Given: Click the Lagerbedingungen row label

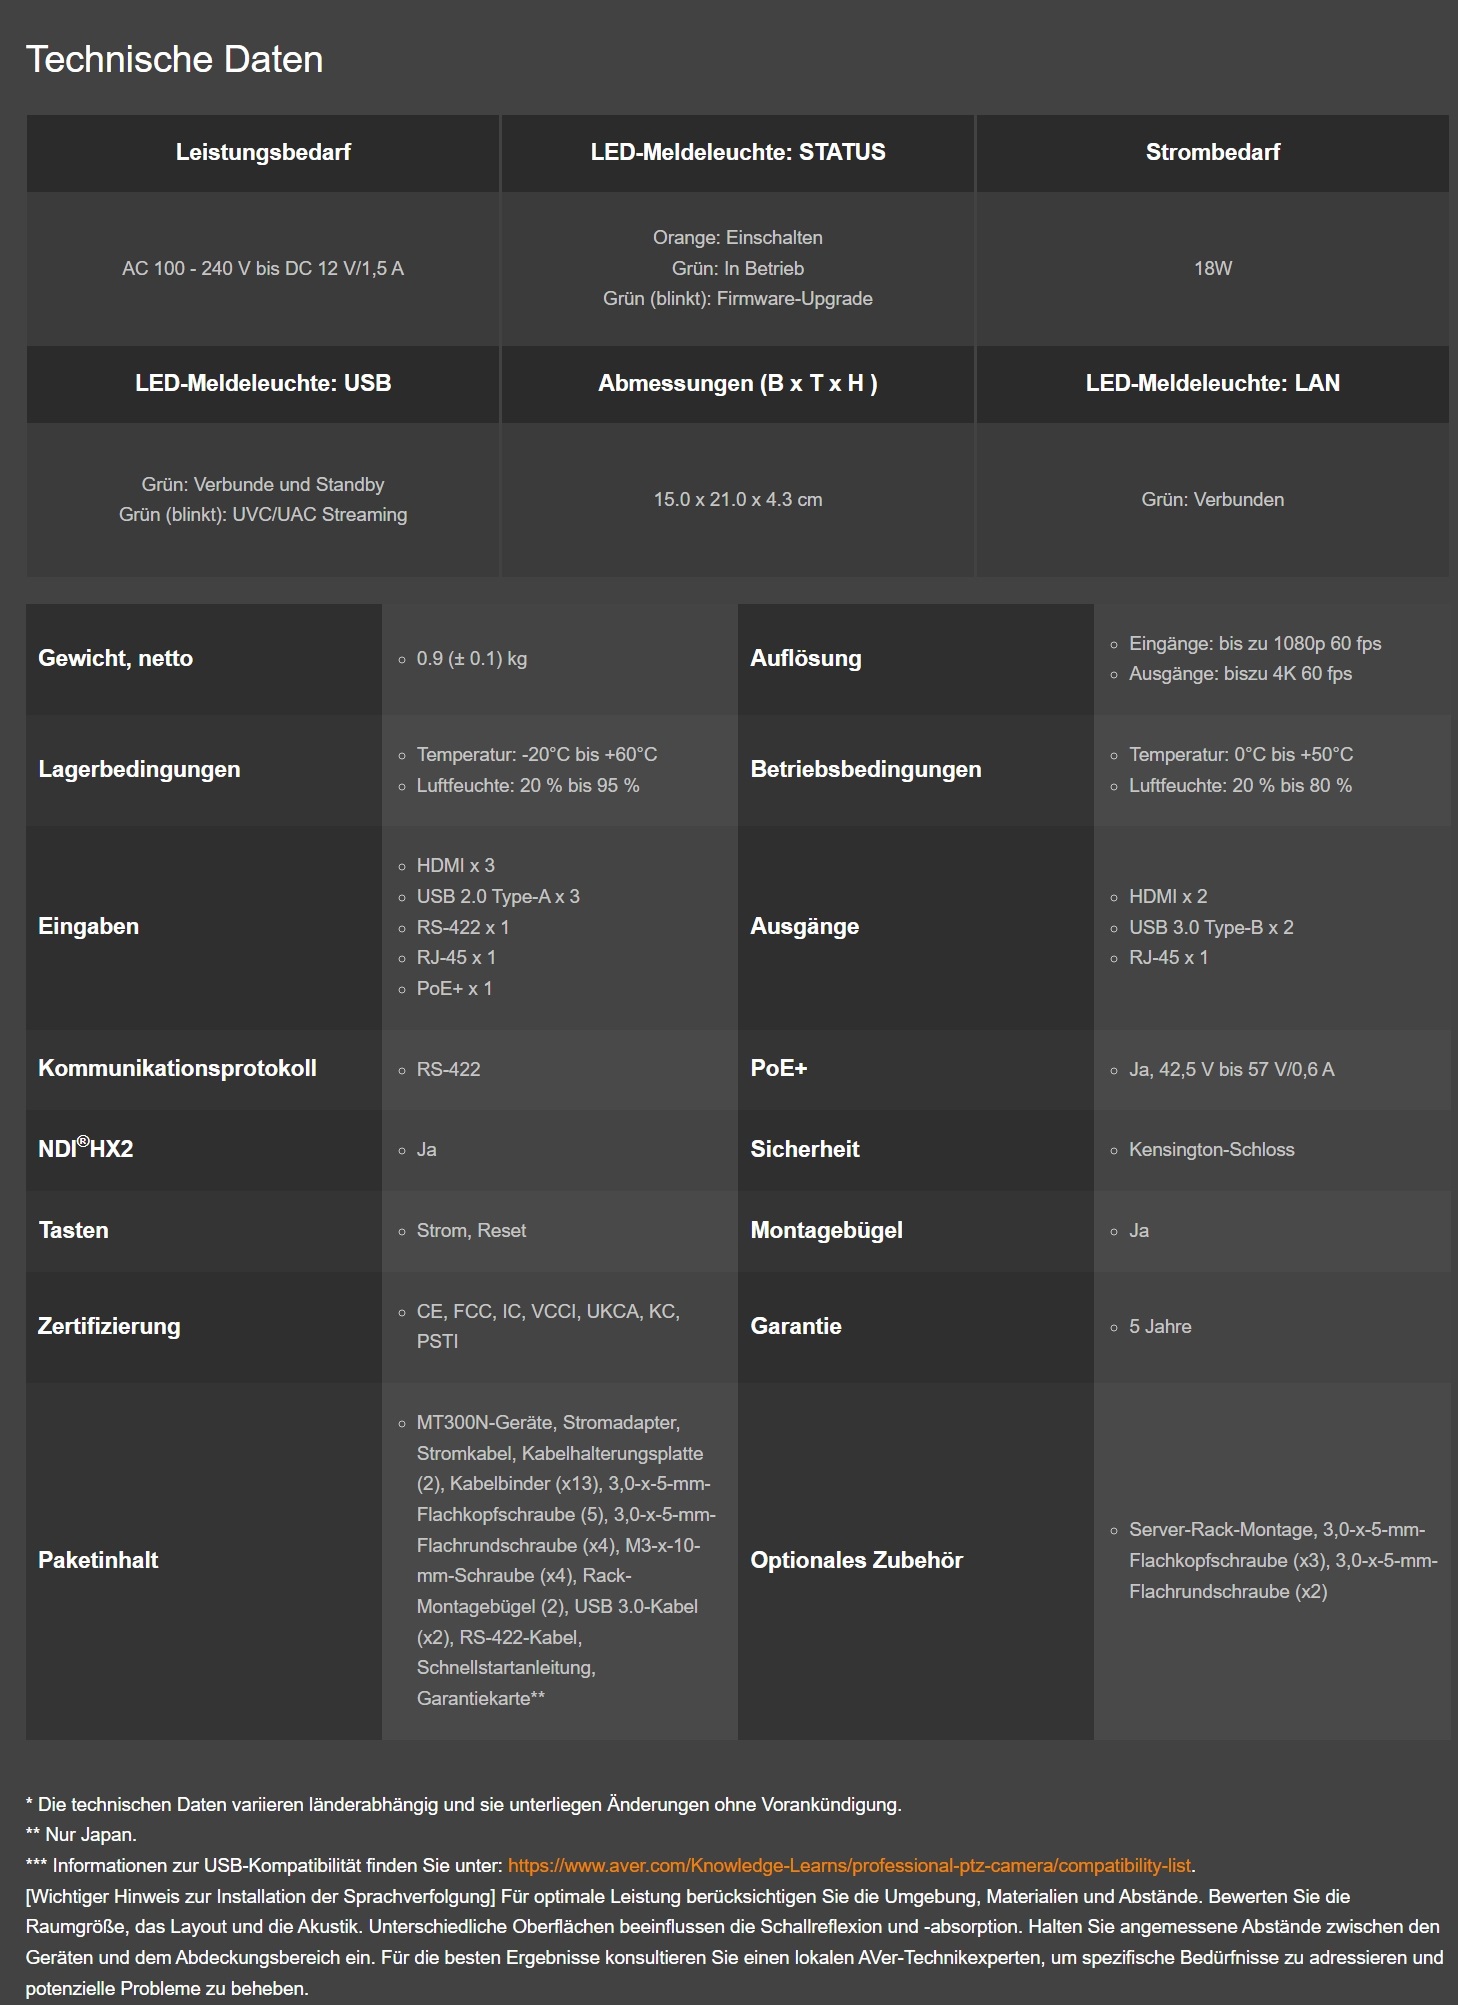Looking at the screenshot, I should pos(139,769).
